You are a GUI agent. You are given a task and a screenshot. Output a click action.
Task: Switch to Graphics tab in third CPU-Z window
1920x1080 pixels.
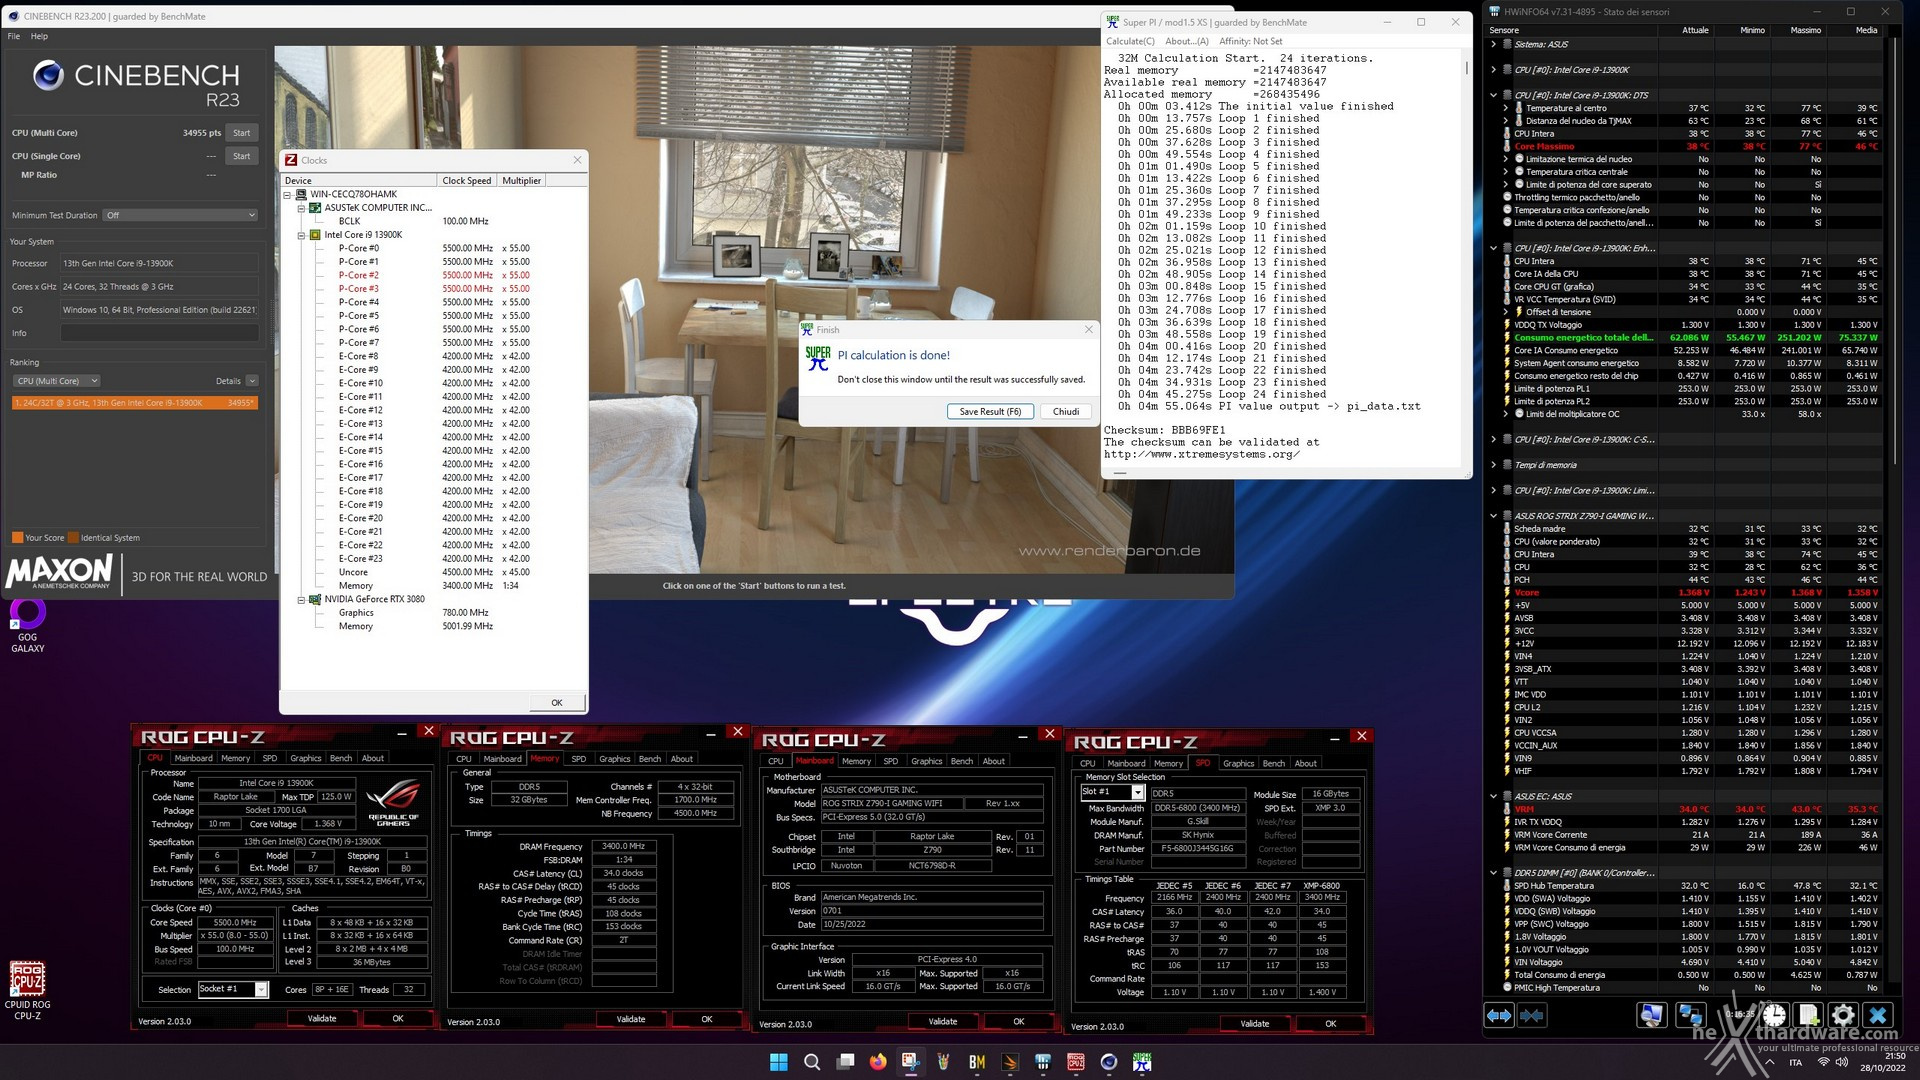pyautogui.click(x=926, y=761)
